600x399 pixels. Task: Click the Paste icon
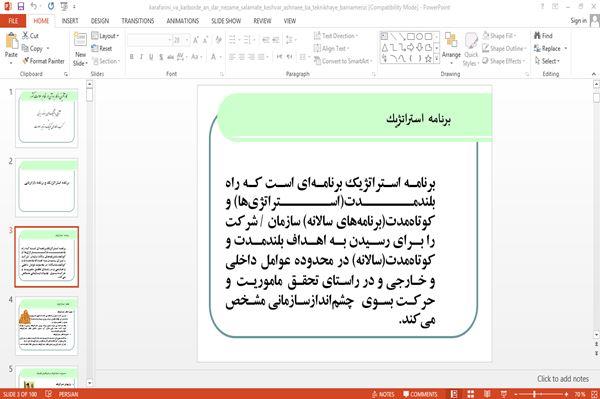[x=11, y=41]
